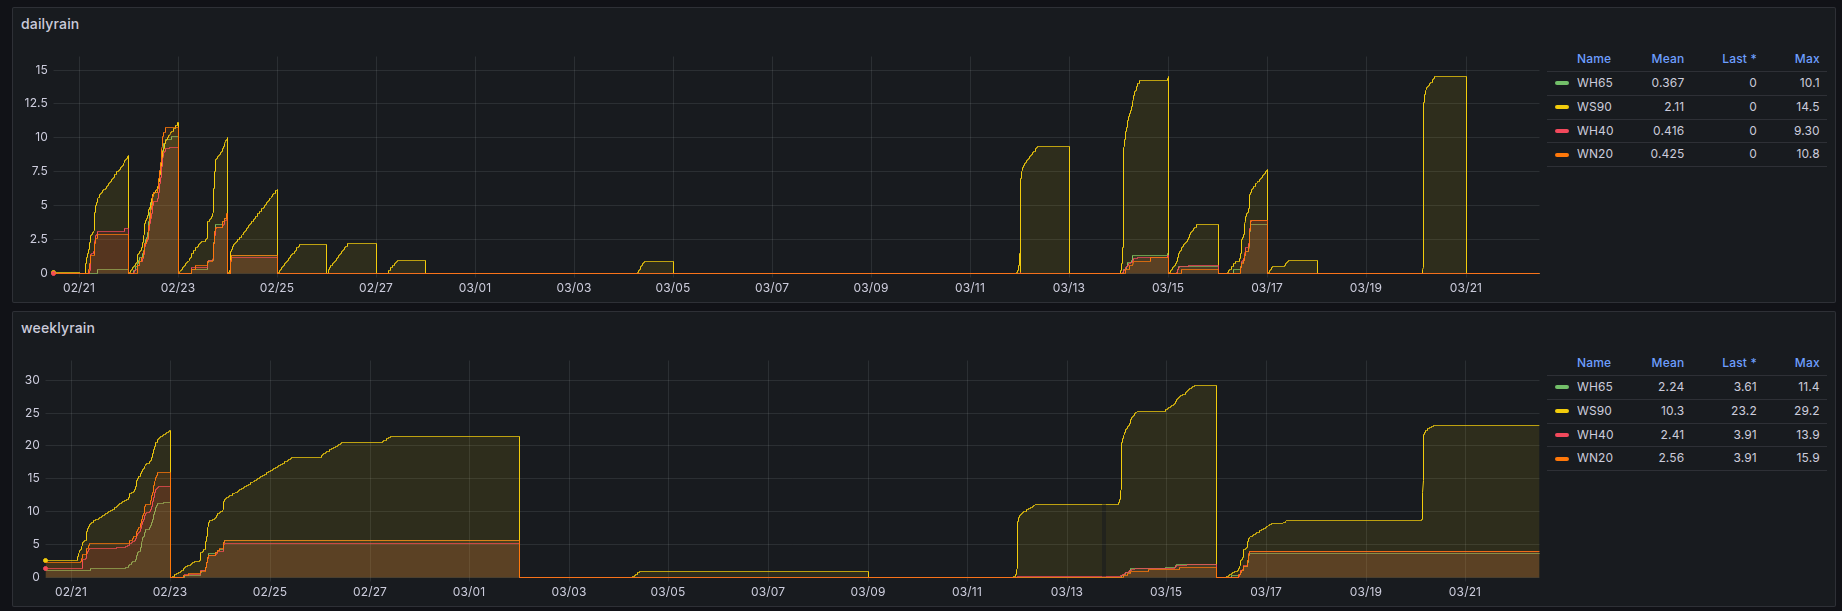Click the 03/21 yellow peak in dailyrain chart
1842x611 pixels.
1446,77
